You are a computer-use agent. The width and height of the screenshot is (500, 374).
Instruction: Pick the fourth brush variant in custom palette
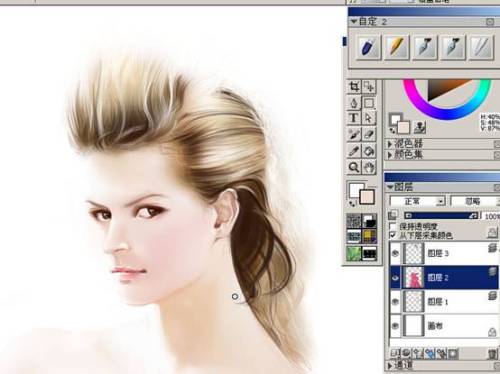tap(453, 47)
